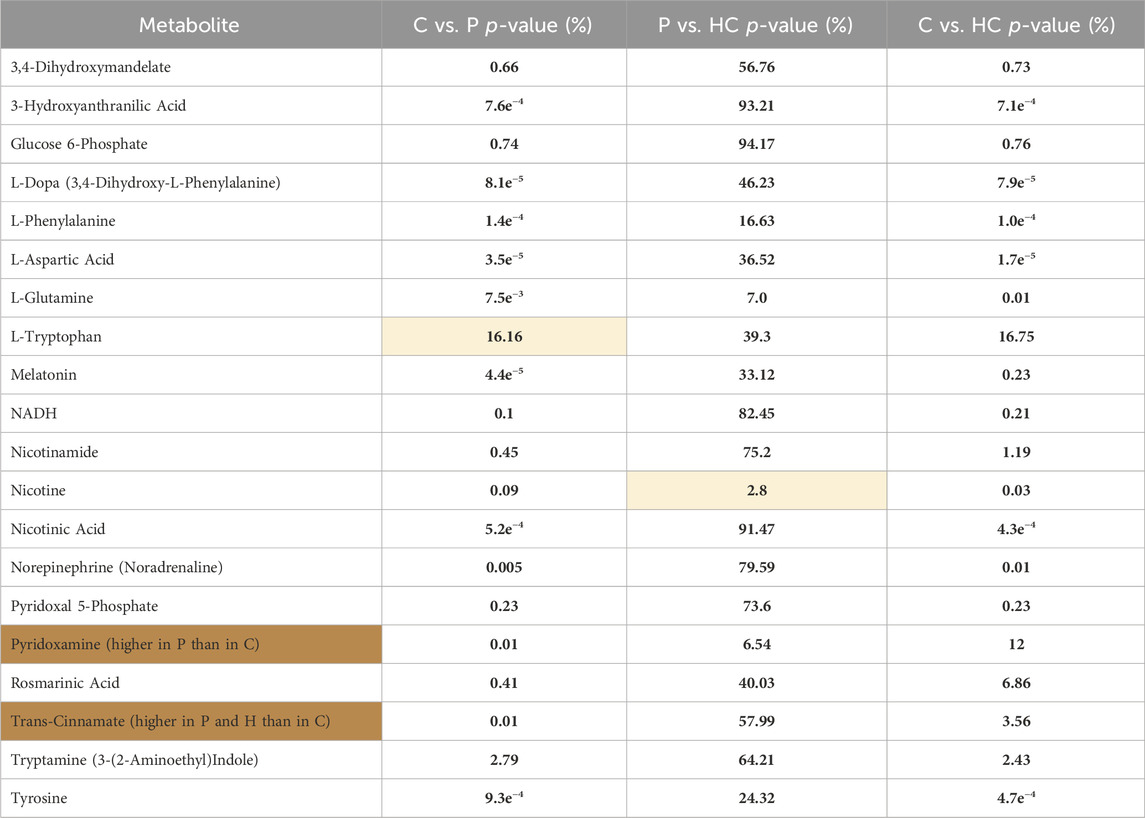This screenshot has width=1145, height=818.
Task: Select value 16.63 in the L-Phenylalanine row
Action: pos(757,221)
